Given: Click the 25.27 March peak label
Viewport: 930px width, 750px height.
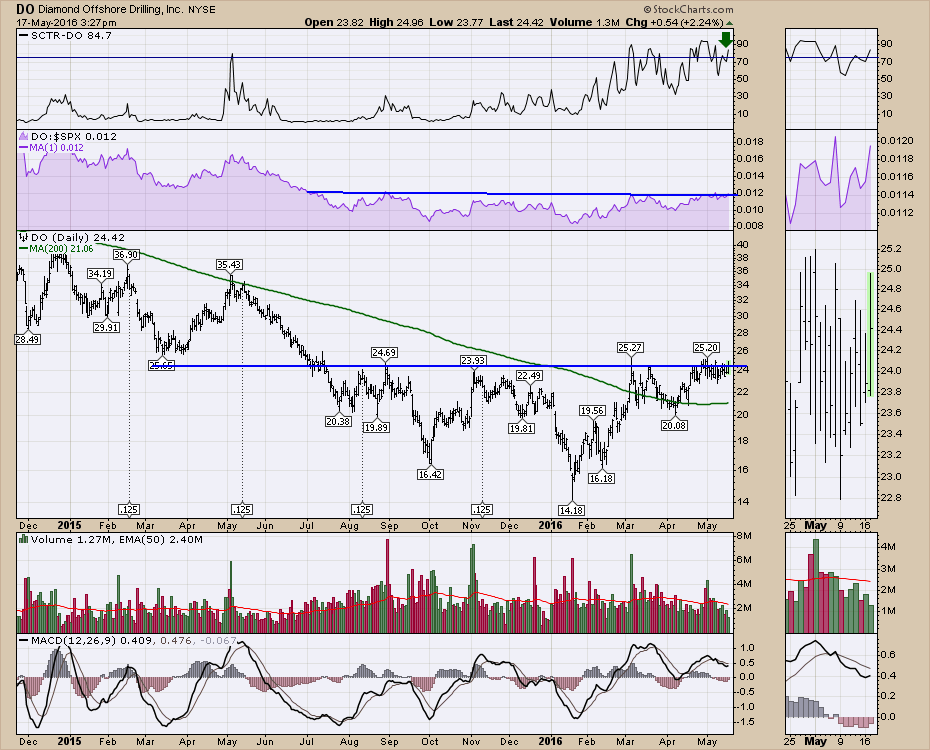Looking at the screenshot, I should [x=629, y=347].
